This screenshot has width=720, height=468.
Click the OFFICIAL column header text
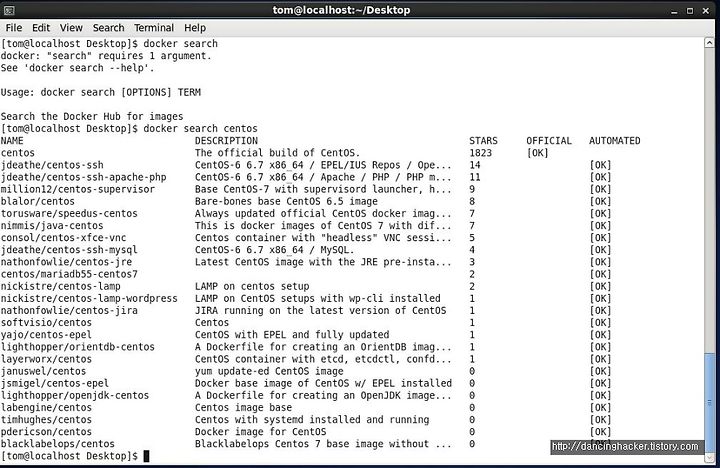click(x=549, y=141)
